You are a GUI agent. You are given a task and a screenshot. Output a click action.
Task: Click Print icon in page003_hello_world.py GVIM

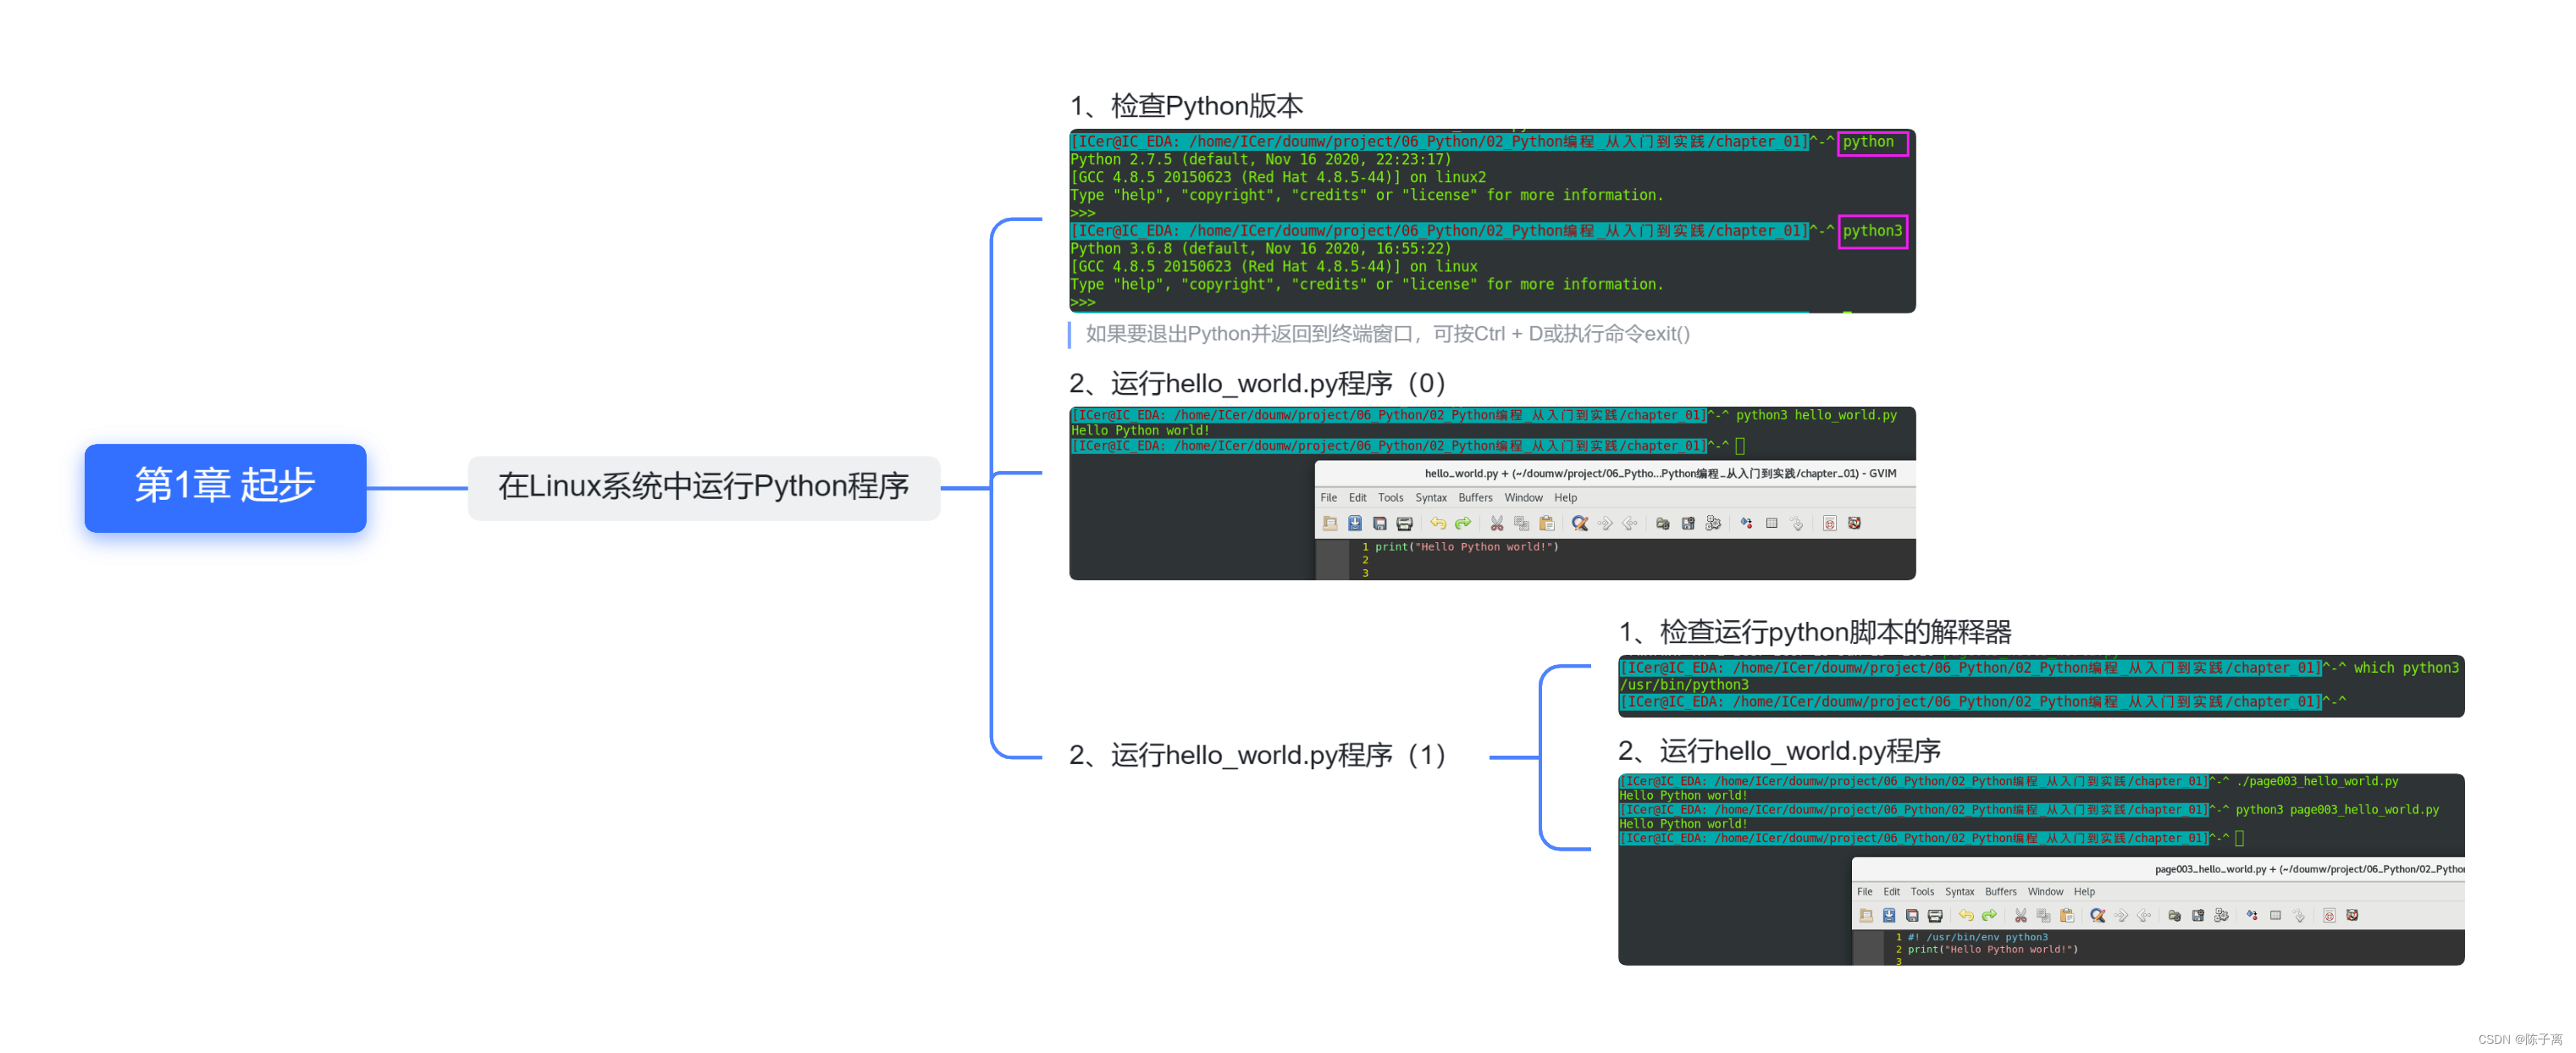coord(1935,915)
